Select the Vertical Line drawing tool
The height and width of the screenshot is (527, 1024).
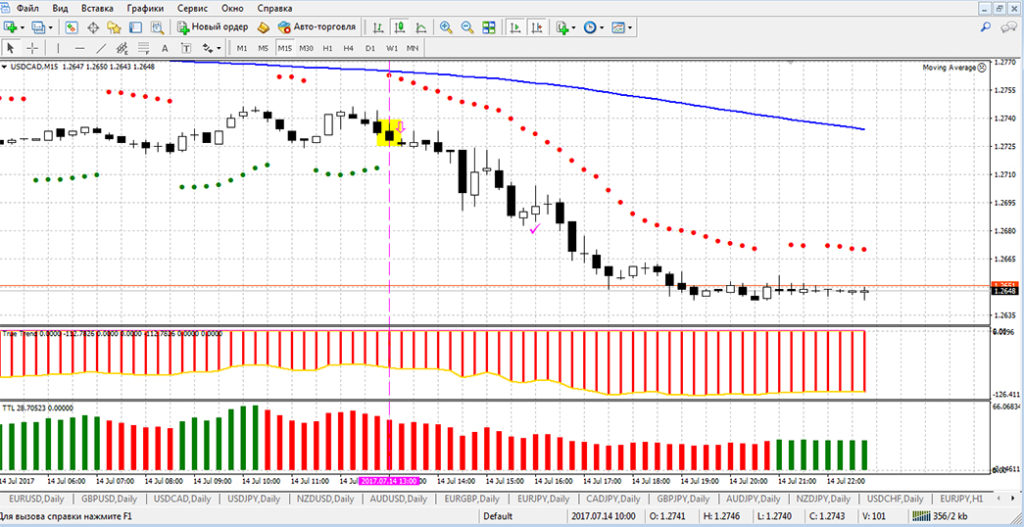tap(58, 48)
